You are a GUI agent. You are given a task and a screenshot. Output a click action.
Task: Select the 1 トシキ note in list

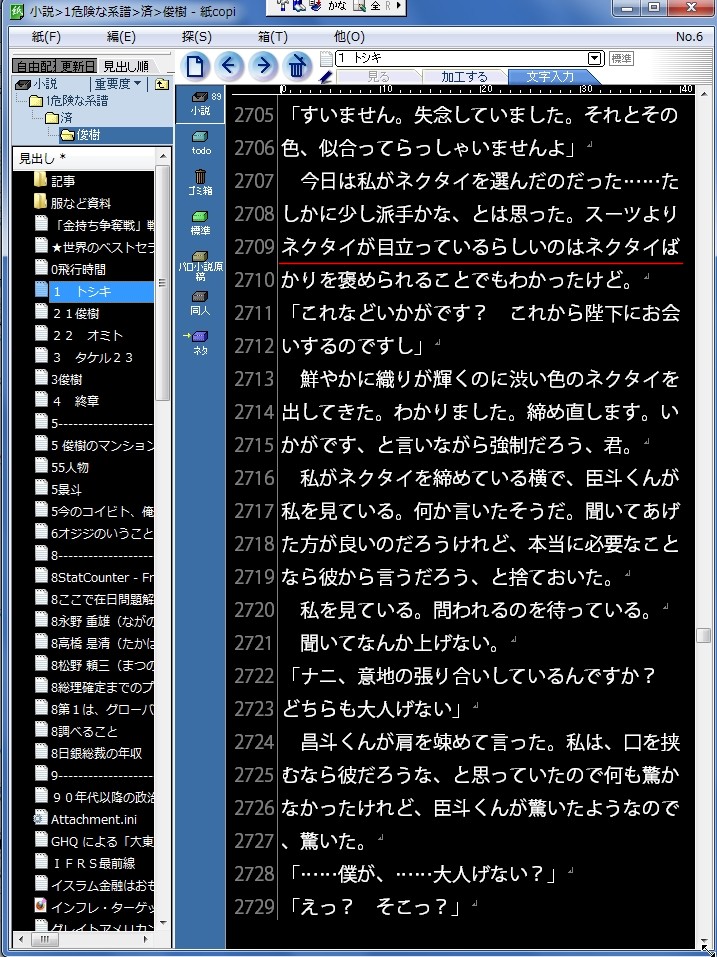point(94,291)
